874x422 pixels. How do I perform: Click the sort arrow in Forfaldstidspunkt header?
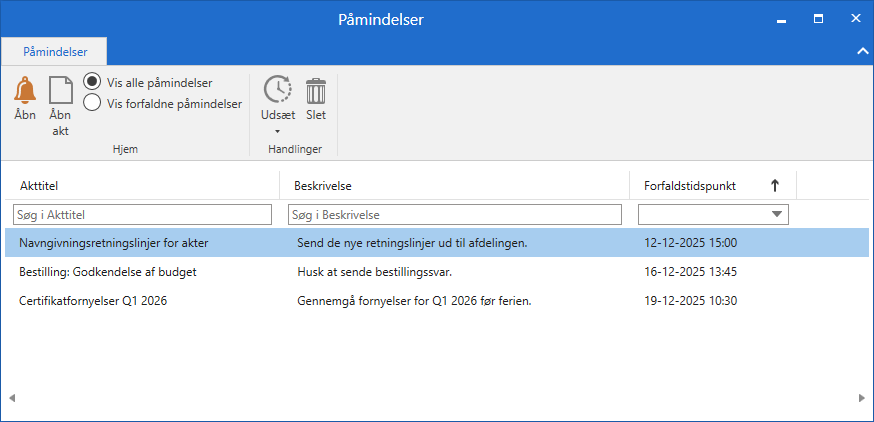tap(775, 186)
